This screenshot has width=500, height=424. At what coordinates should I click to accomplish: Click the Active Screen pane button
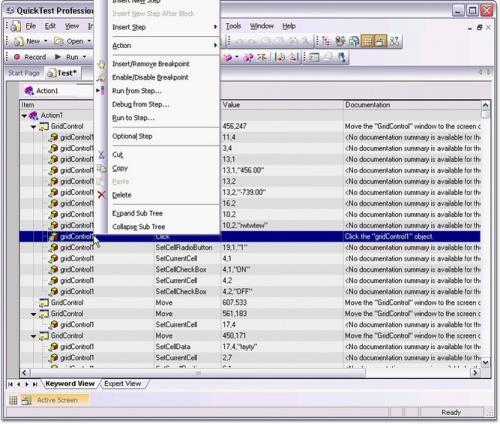(54, 400)
